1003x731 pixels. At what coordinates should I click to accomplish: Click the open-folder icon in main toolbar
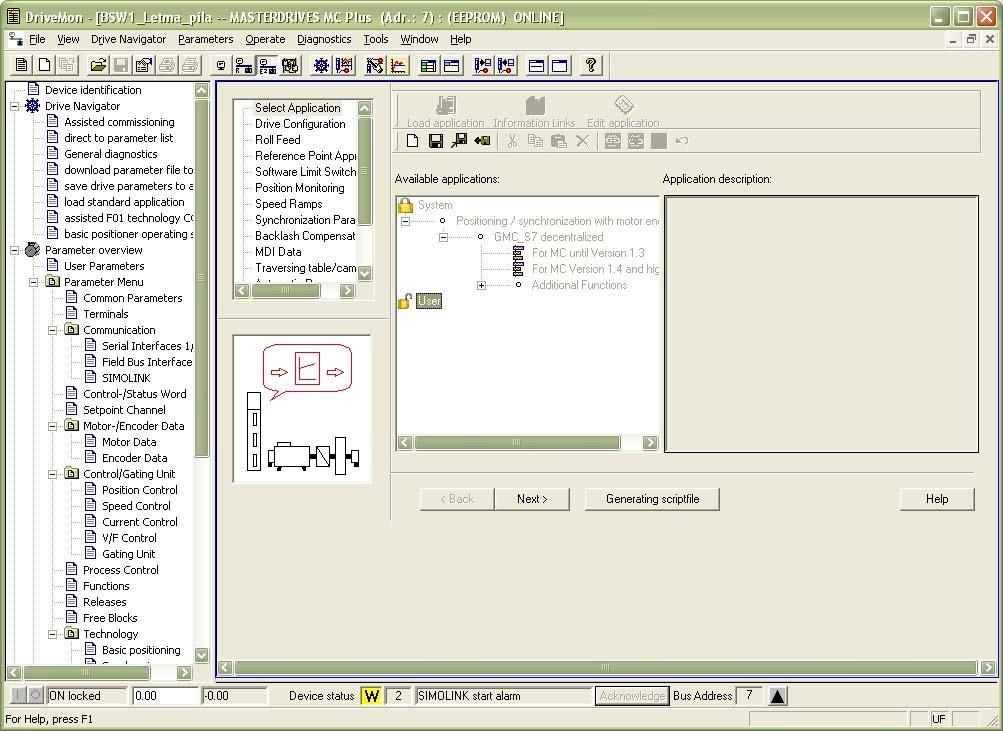click(98, 65)
